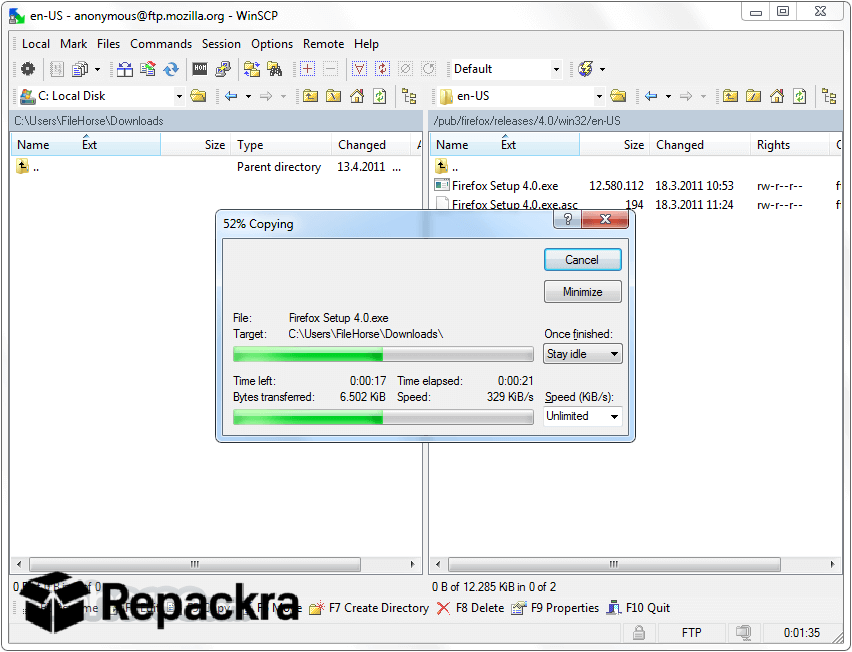Click the Find Files binoculars icon
Image resolution: width=852 pixels, height=652 pixels.
tap(274, 69)
